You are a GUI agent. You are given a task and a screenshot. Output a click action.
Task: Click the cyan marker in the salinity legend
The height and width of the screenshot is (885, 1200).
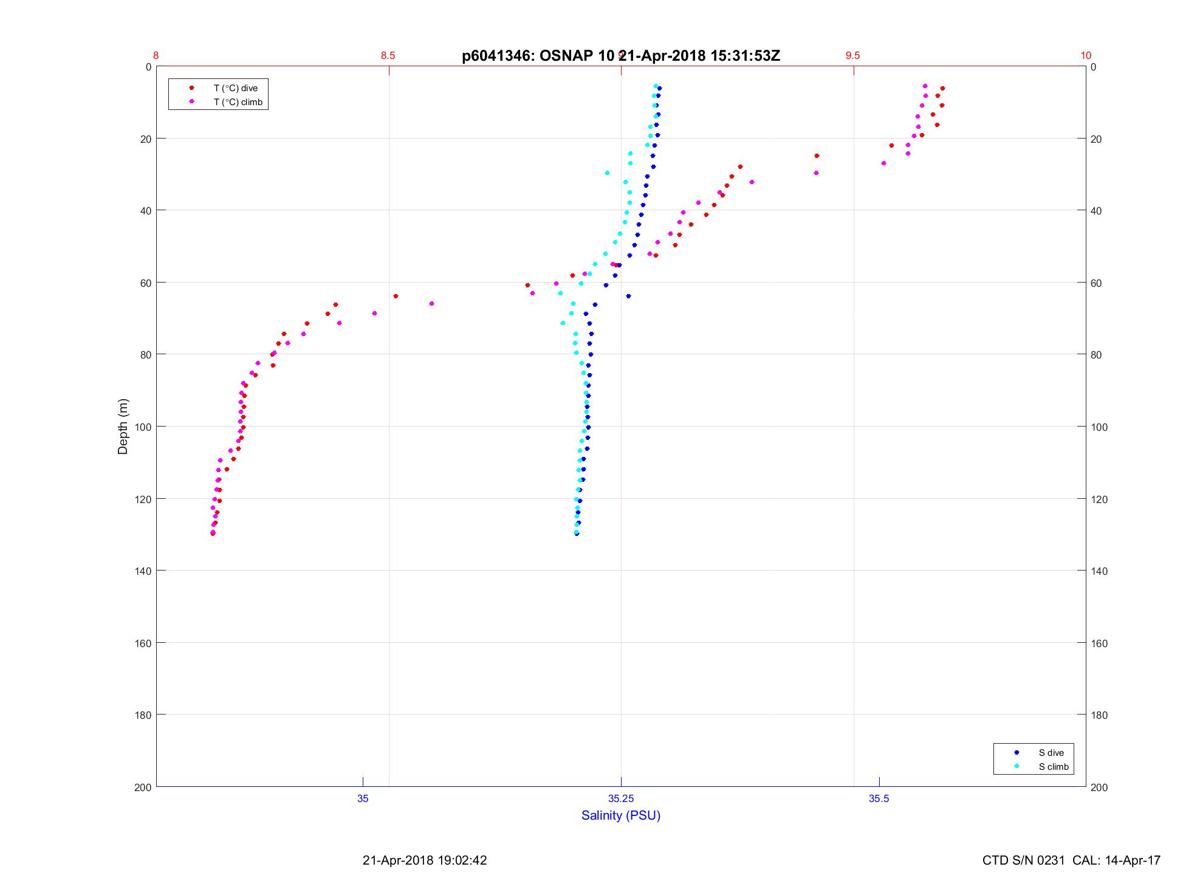[1017, 766]
